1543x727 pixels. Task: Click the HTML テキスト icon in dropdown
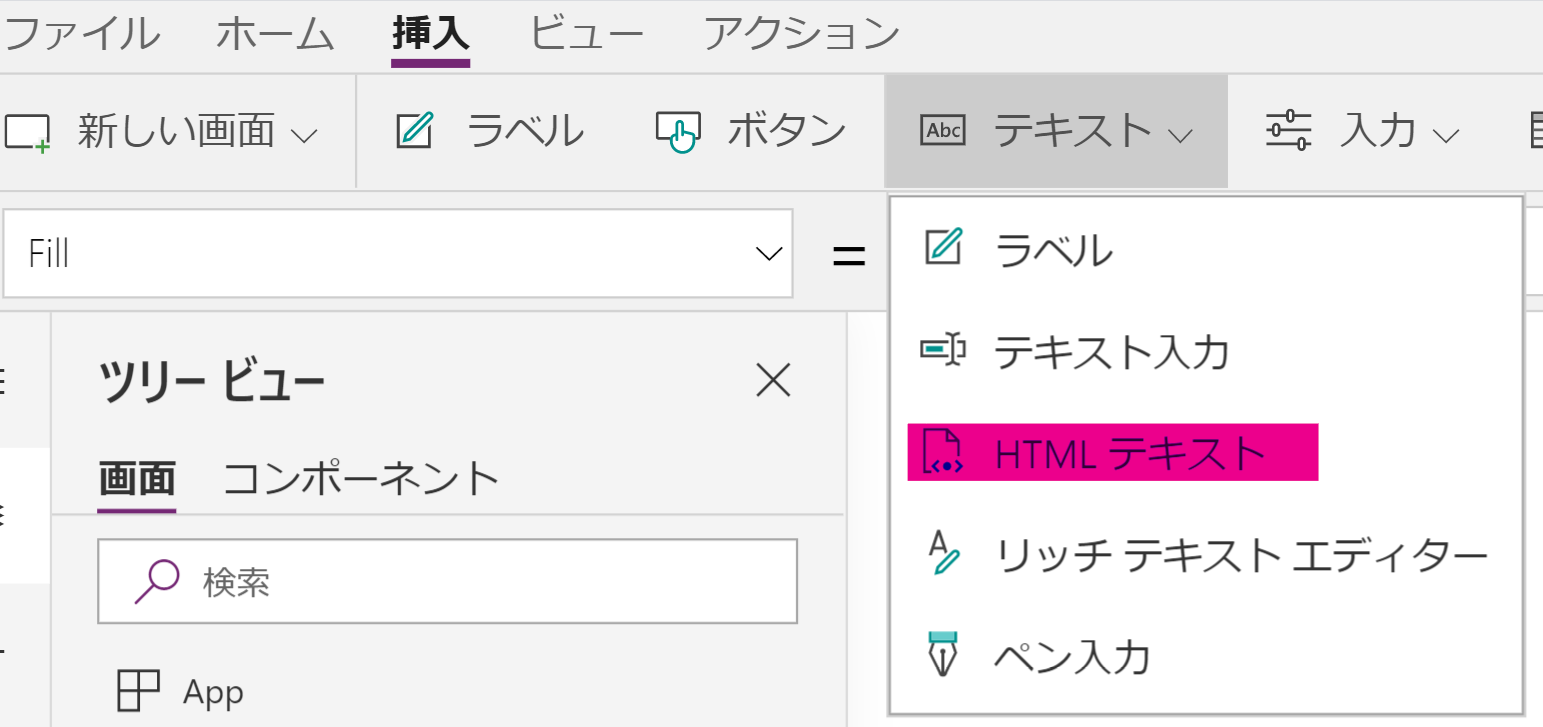tap(942, 453)
